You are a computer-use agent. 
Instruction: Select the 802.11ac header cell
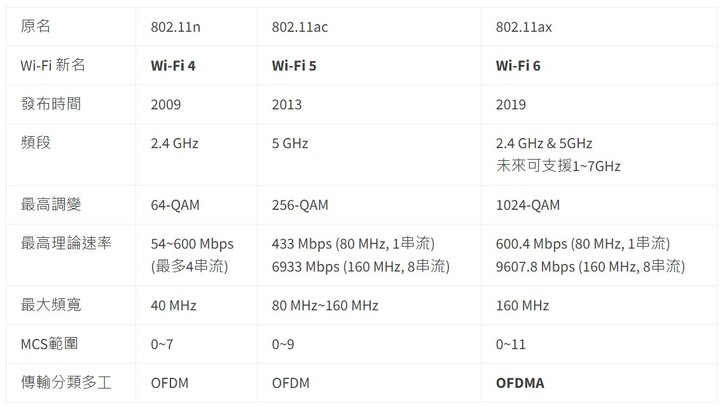[369, 27]
